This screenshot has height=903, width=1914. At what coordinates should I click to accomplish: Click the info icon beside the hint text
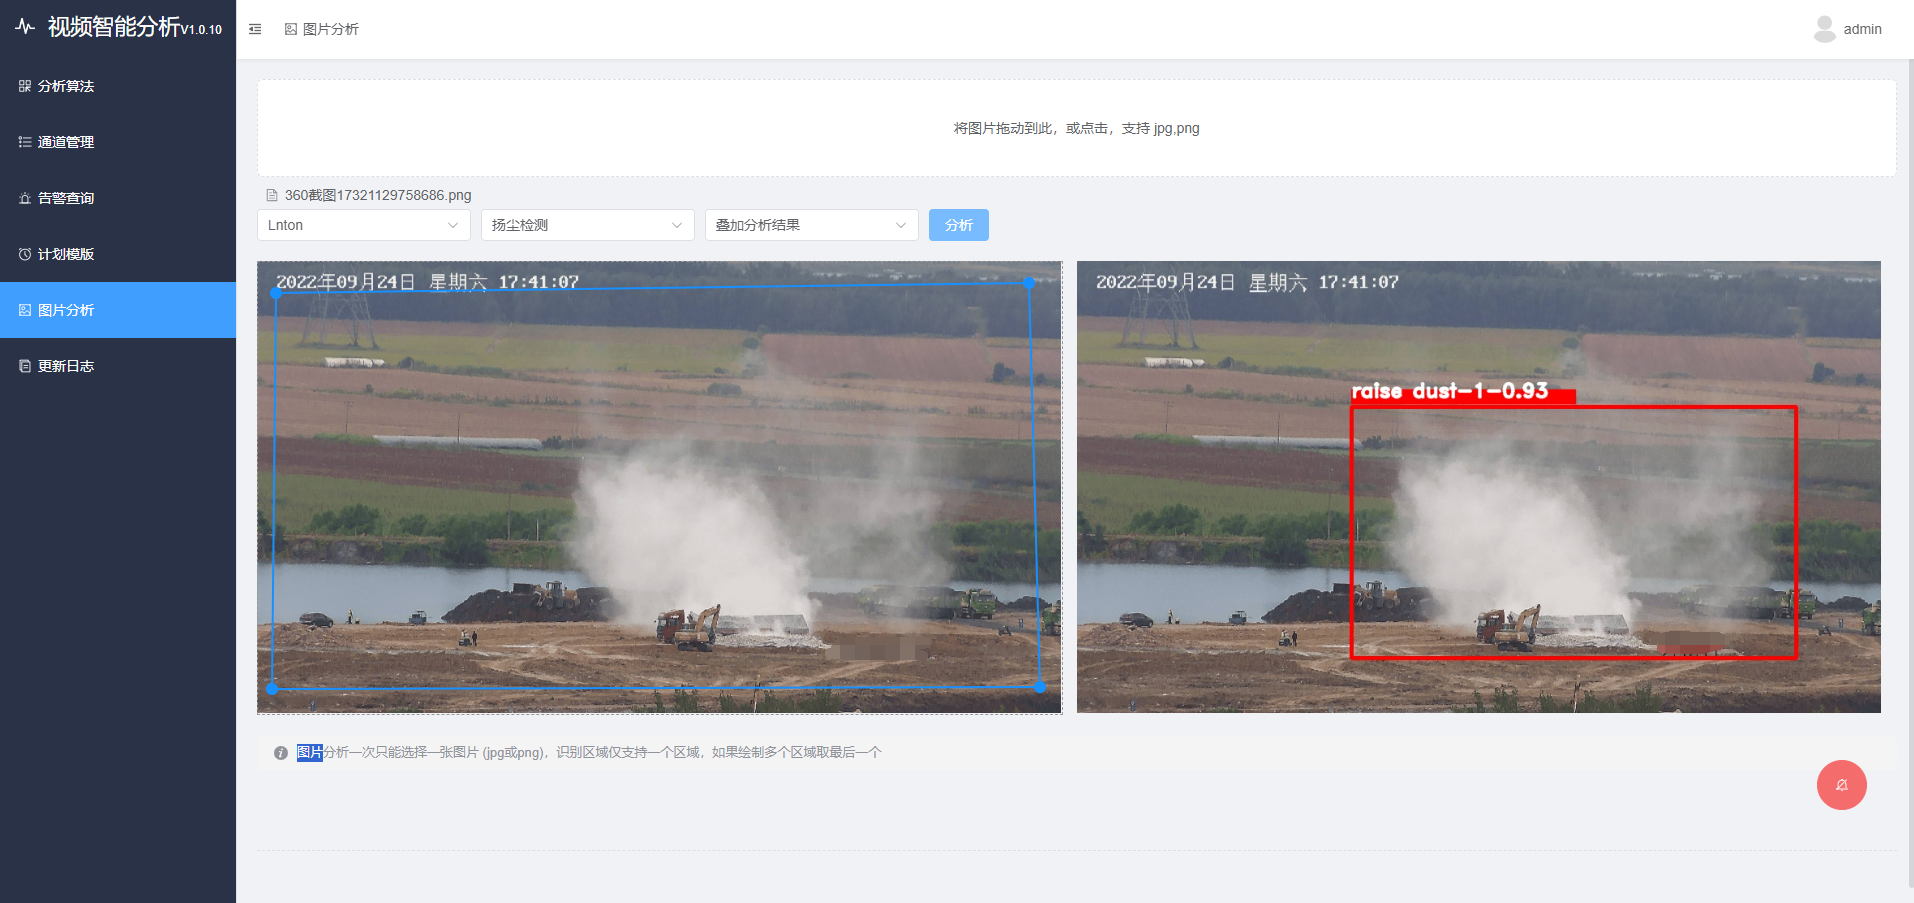click(x=281, y=753)
